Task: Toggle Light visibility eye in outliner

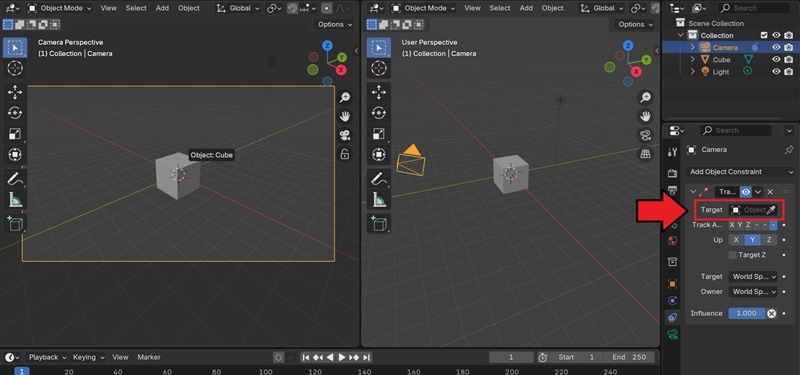Action: (x=776, y=72)
